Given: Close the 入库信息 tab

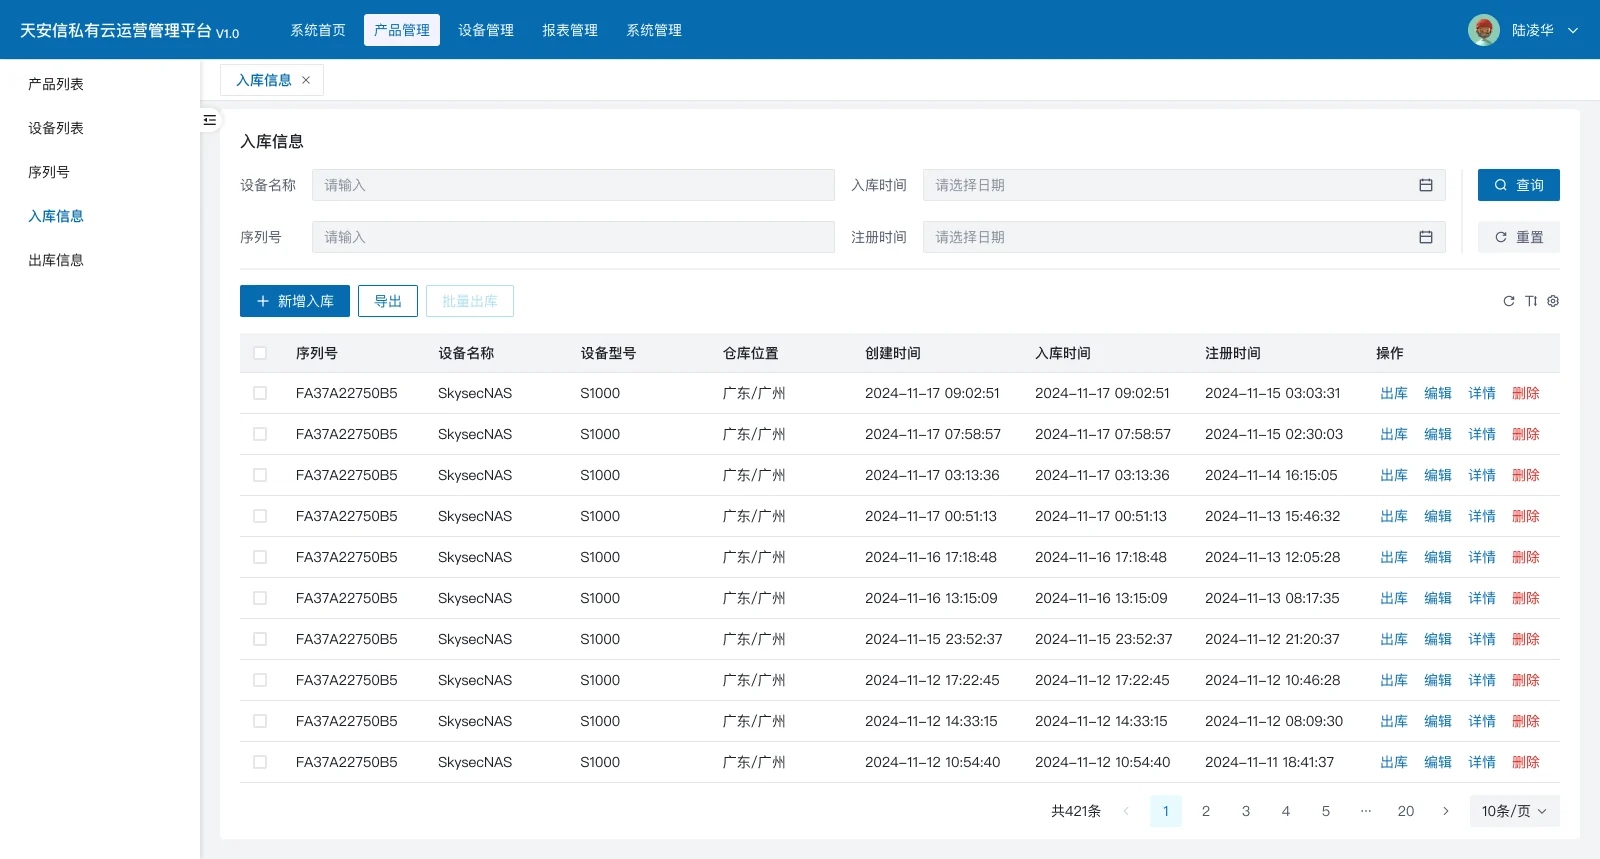Looking at the screenshot, I should tap(306, 80).
